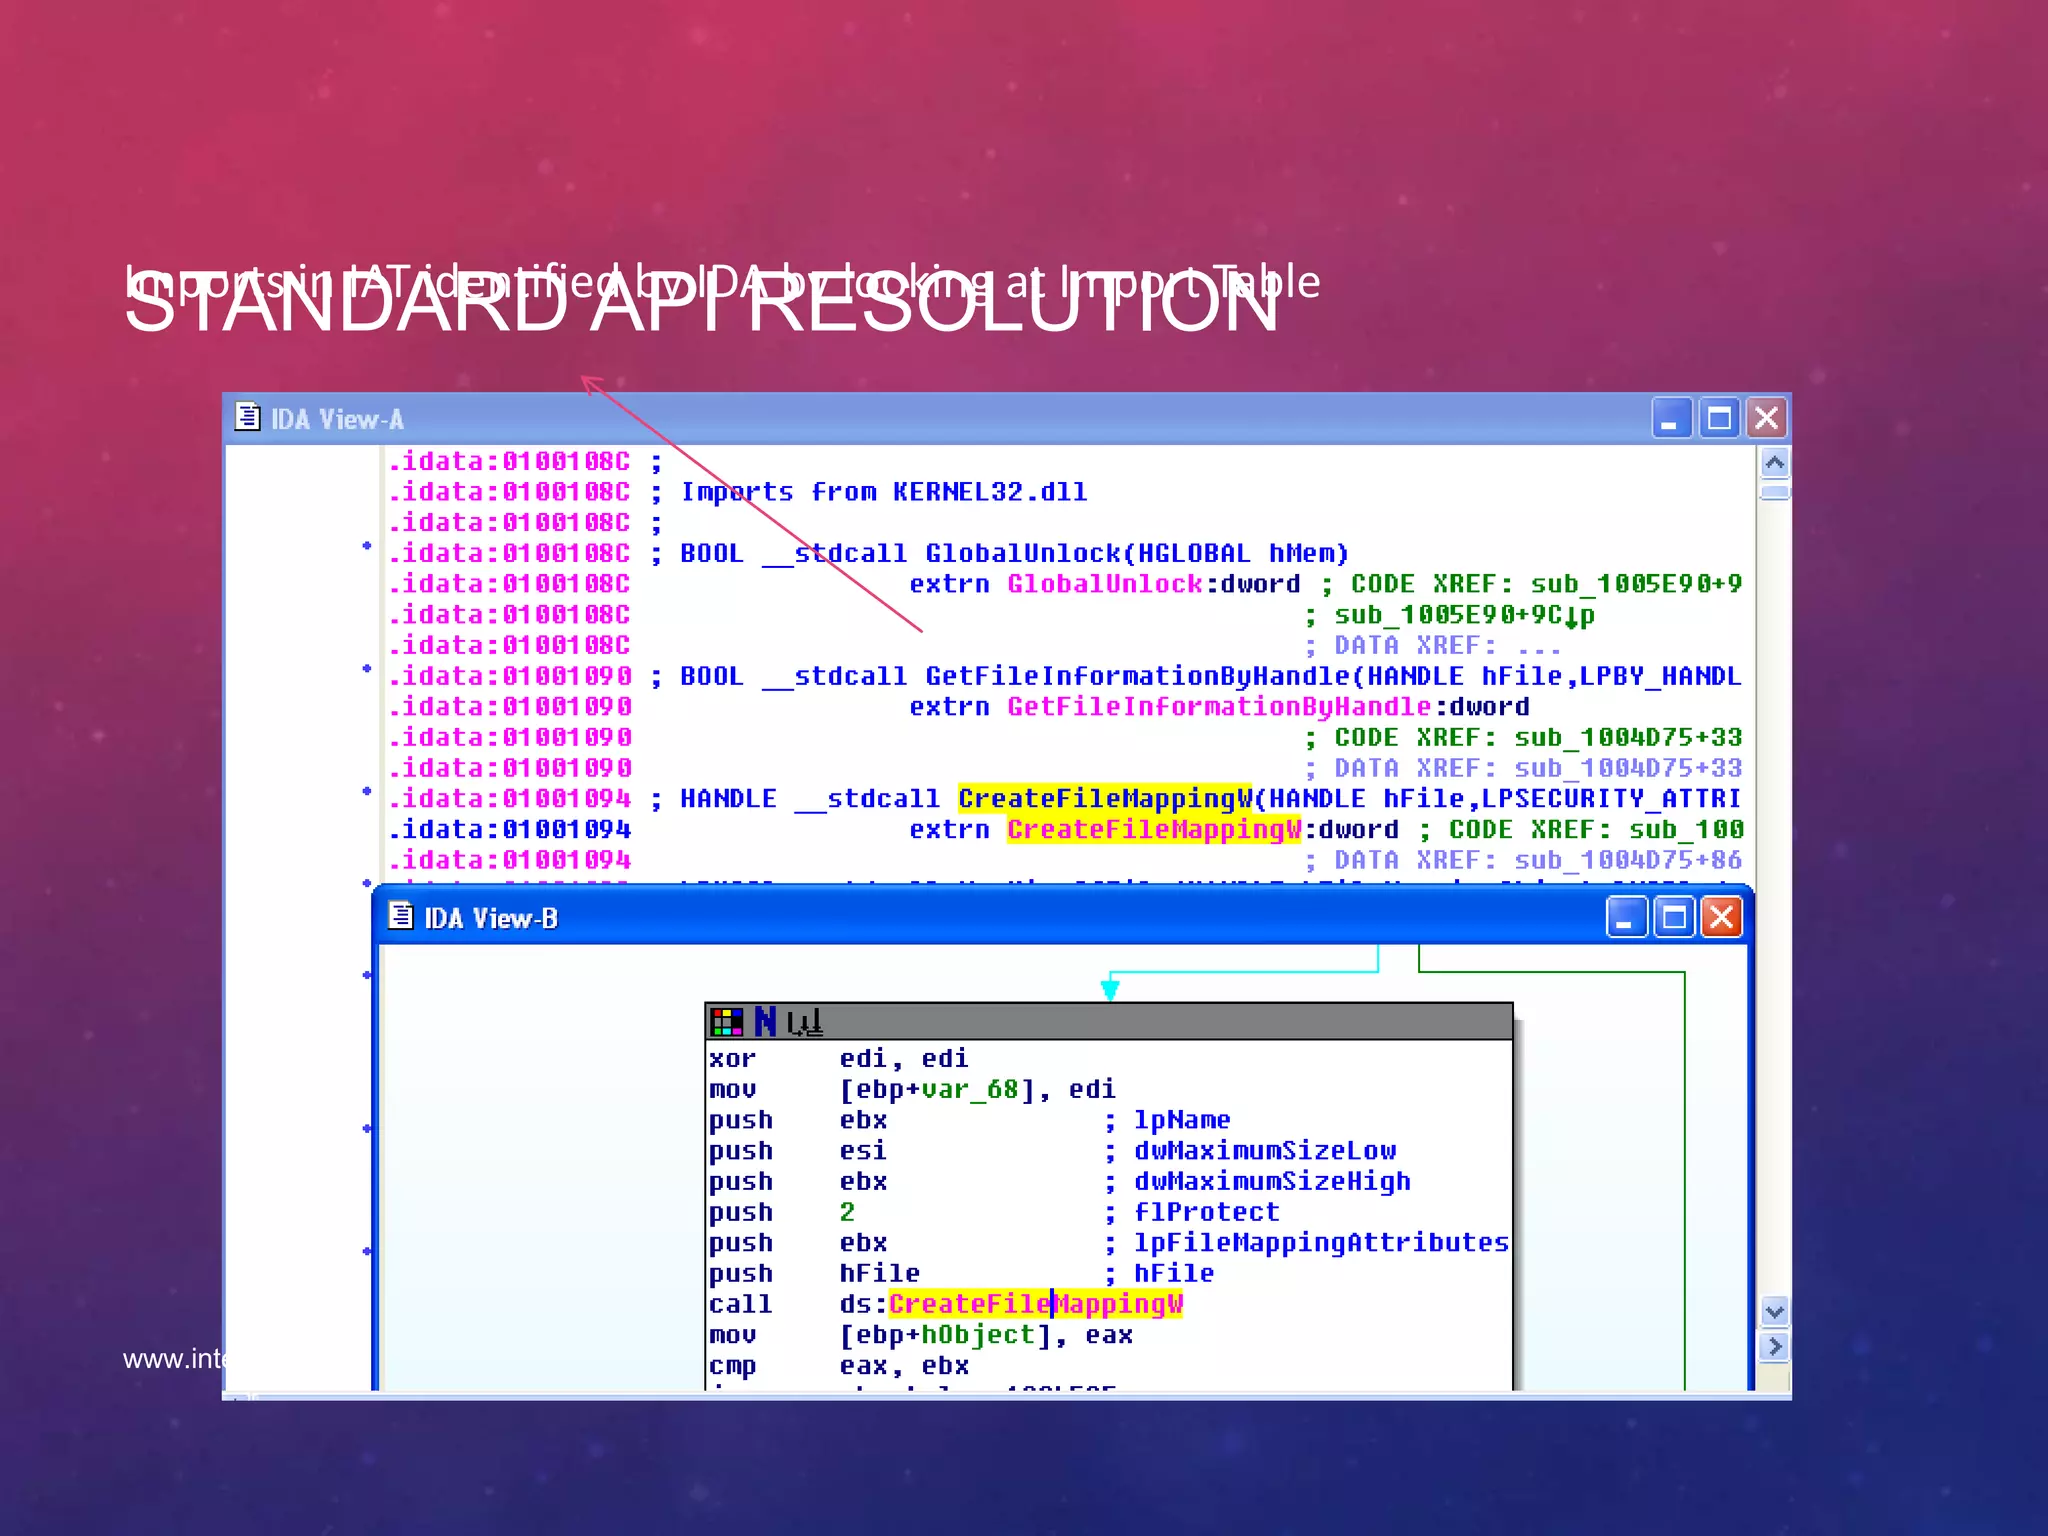Click the flProtect comment
Screen dimensions: 2048x1536
tap(1206, 1212)
